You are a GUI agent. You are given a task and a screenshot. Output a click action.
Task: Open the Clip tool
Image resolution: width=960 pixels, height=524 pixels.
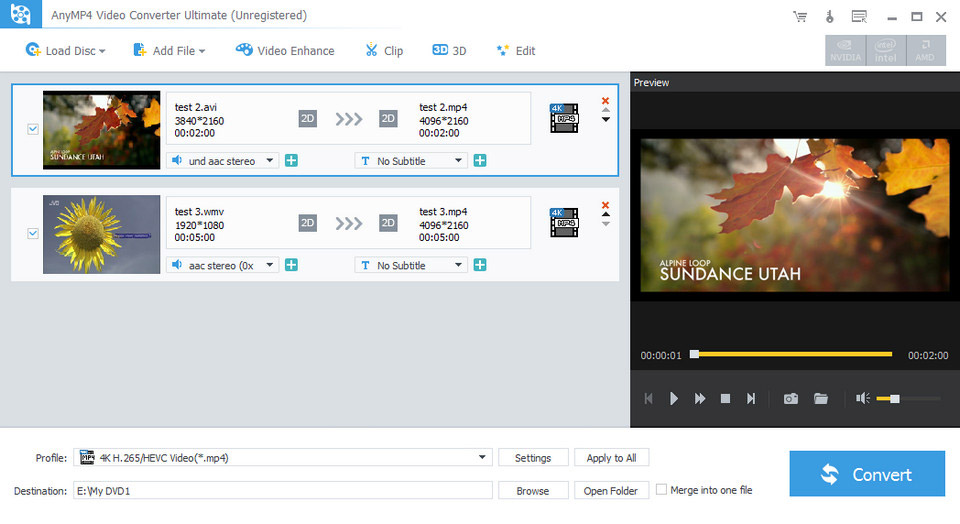tap(384, 51)
